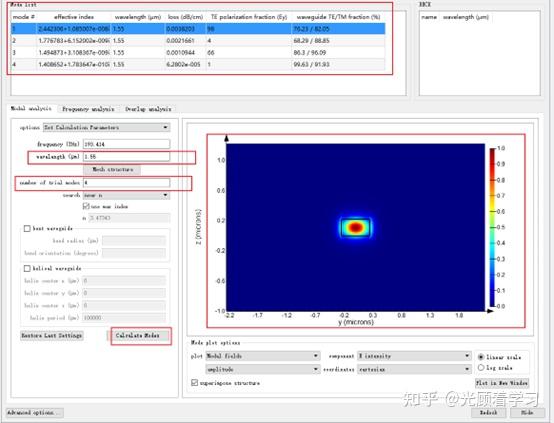Click the wavelength input field
Viewport: 554px width, 423px height.
pos(126,157)
